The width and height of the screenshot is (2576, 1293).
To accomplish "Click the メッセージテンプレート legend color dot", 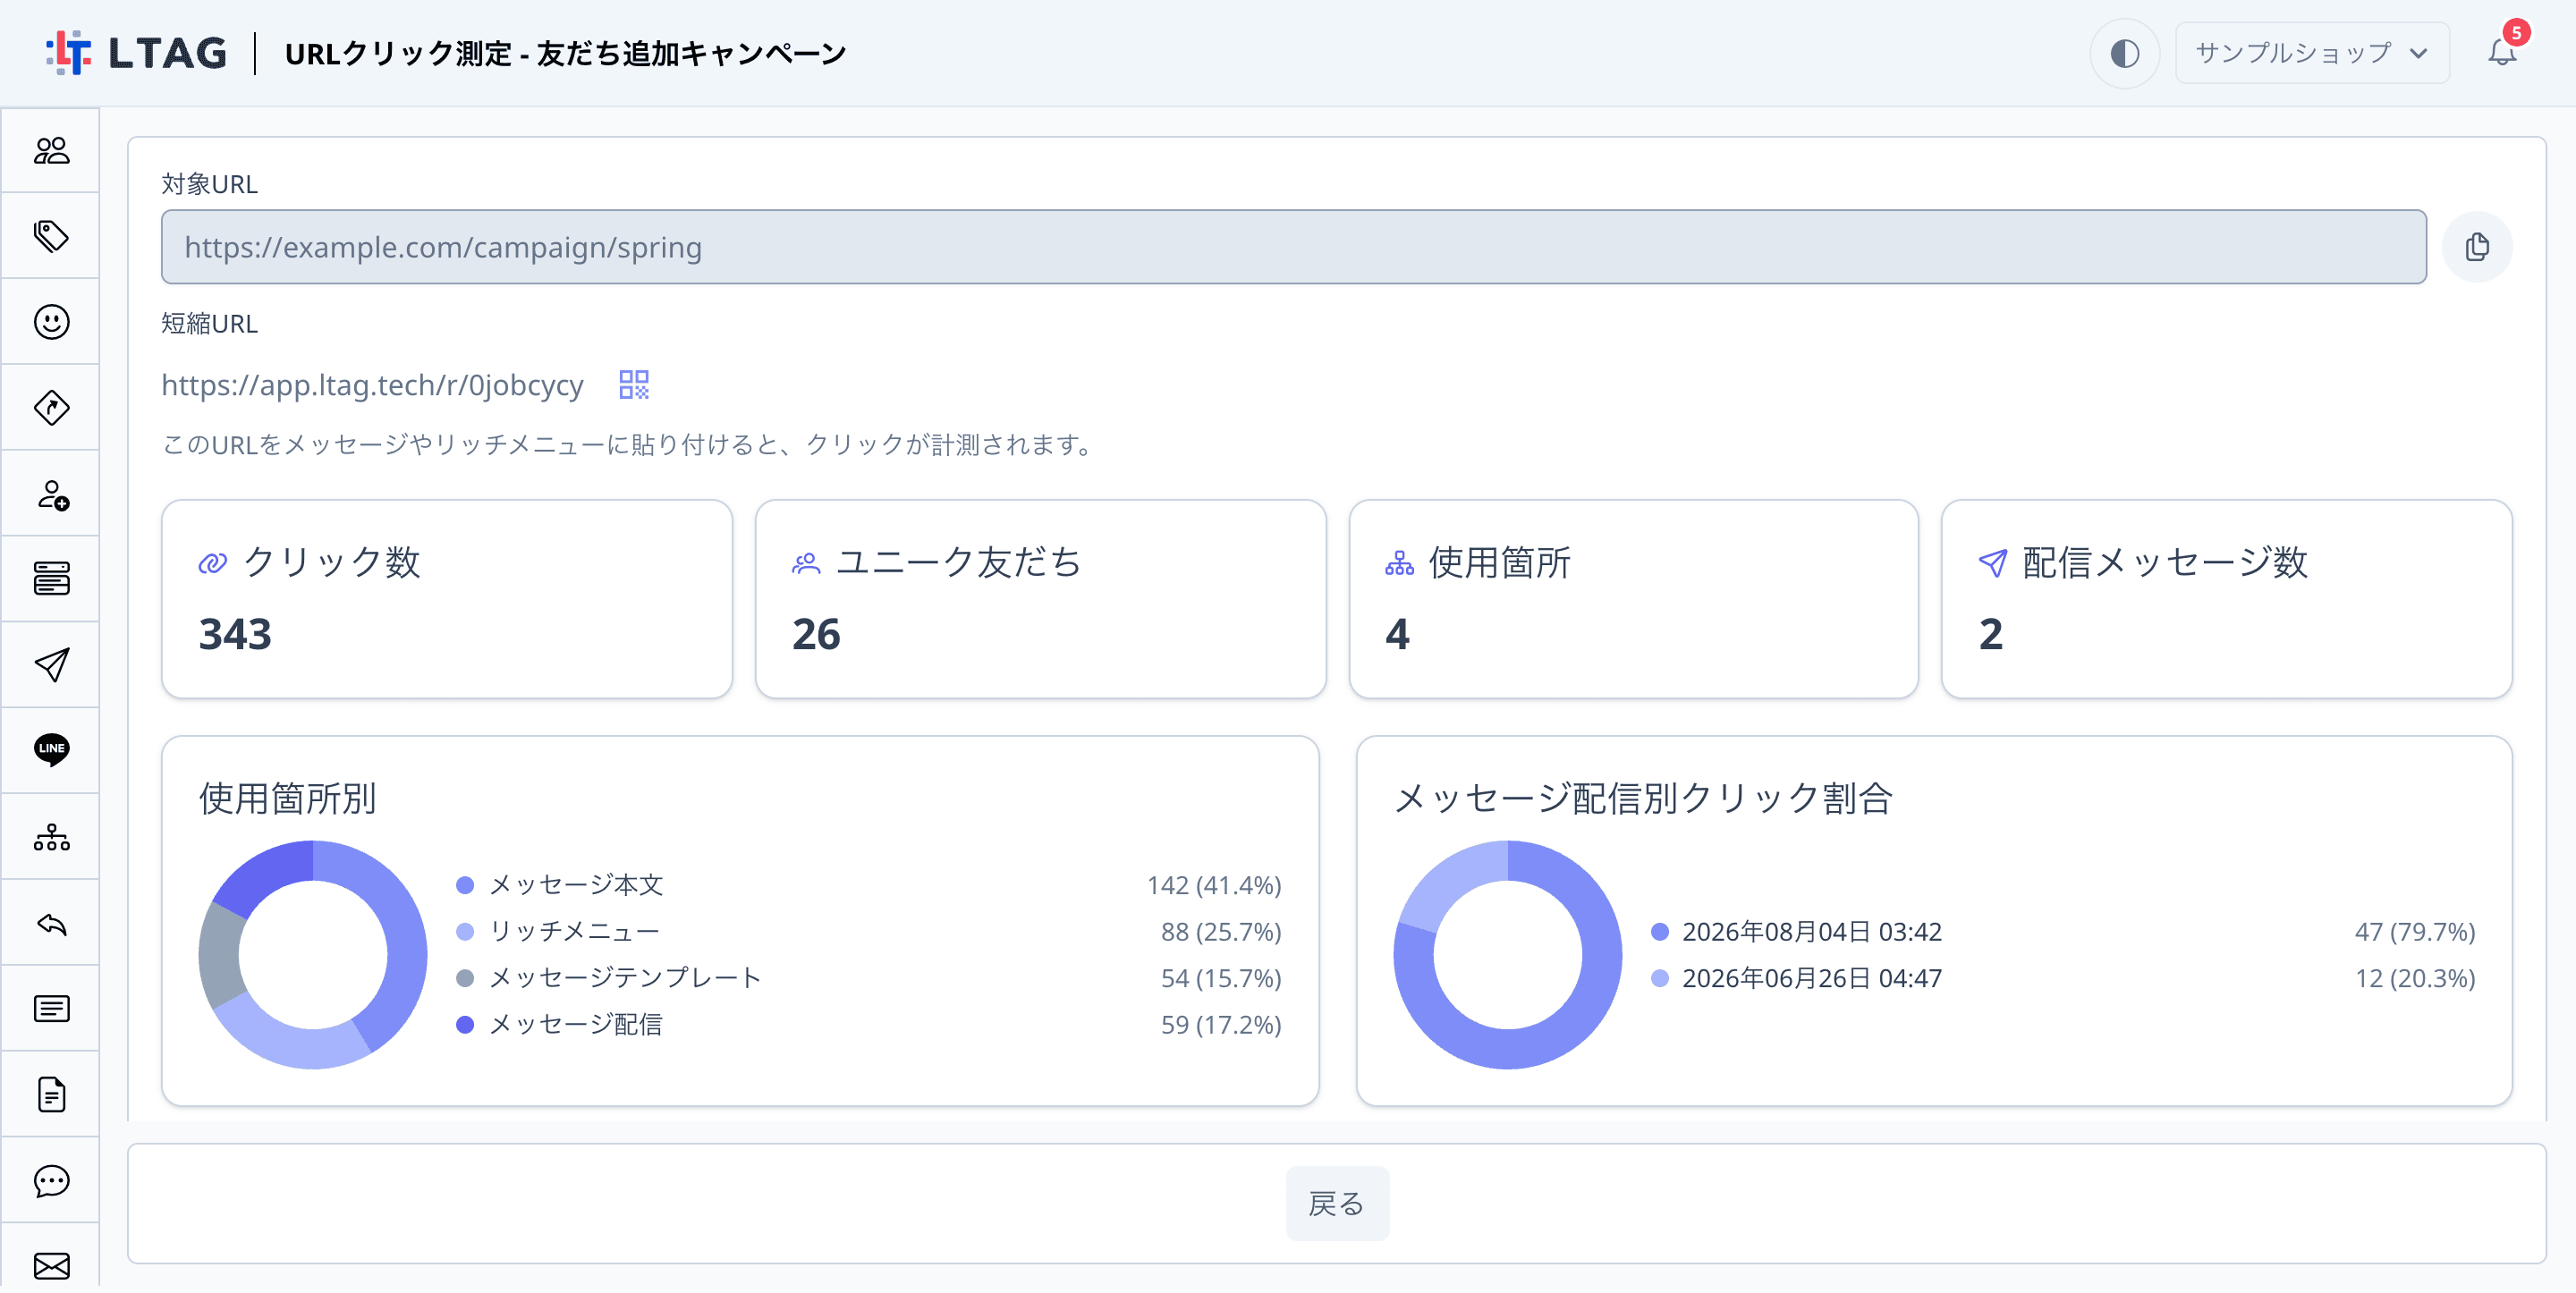I will point(464,978).
